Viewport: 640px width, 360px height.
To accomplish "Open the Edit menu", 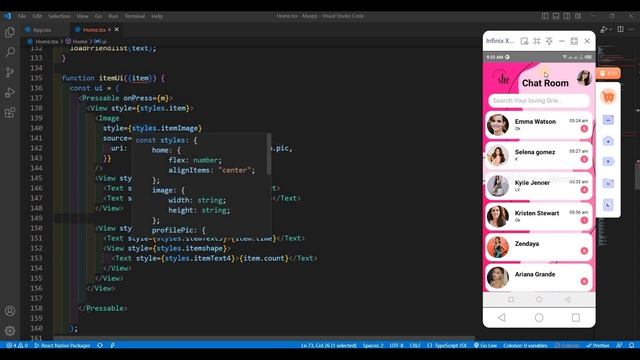I will pyautogui.click(x=37, y=16).
